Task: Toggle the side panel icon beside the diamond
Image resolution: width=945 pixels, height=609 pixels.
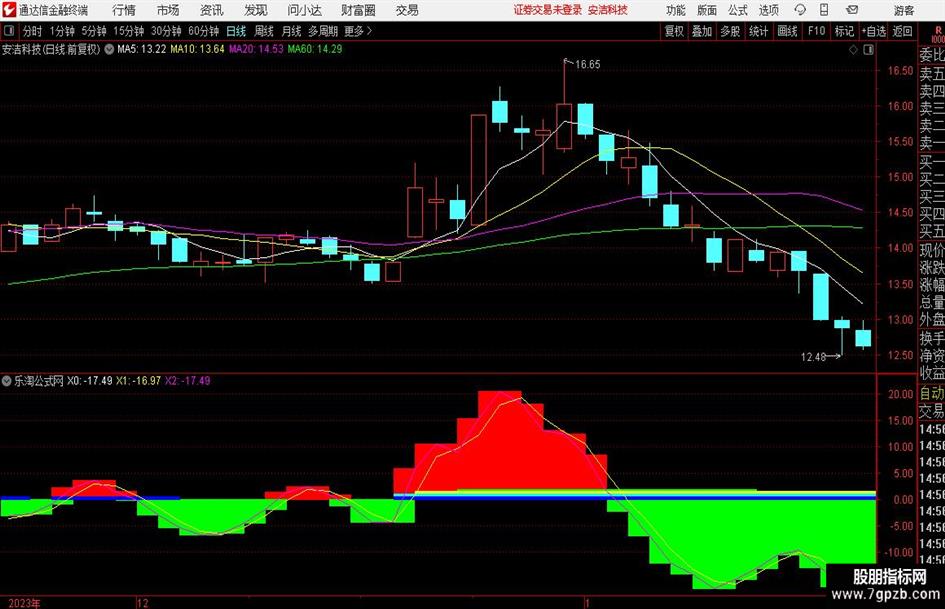Action: (x=868, y=50)
